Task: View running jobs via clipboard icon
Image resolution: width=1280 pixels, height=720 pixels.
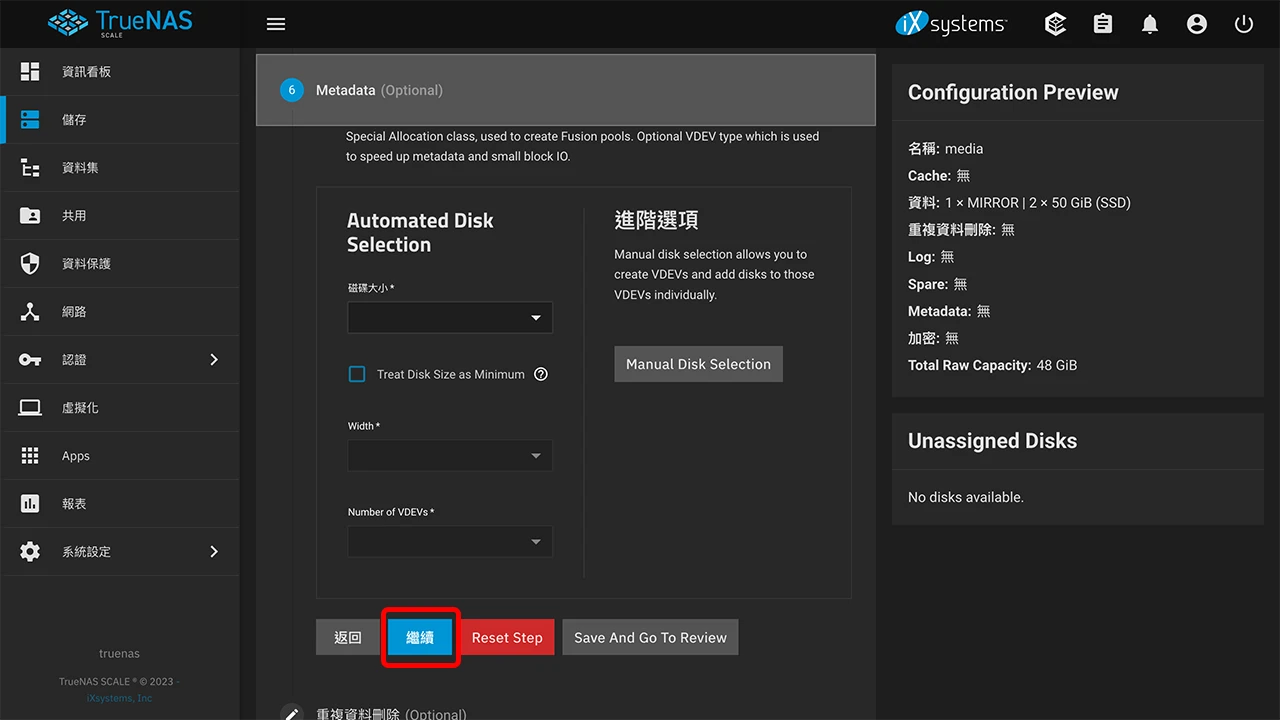Action: pyautogui.click(x=1102, y=23)
